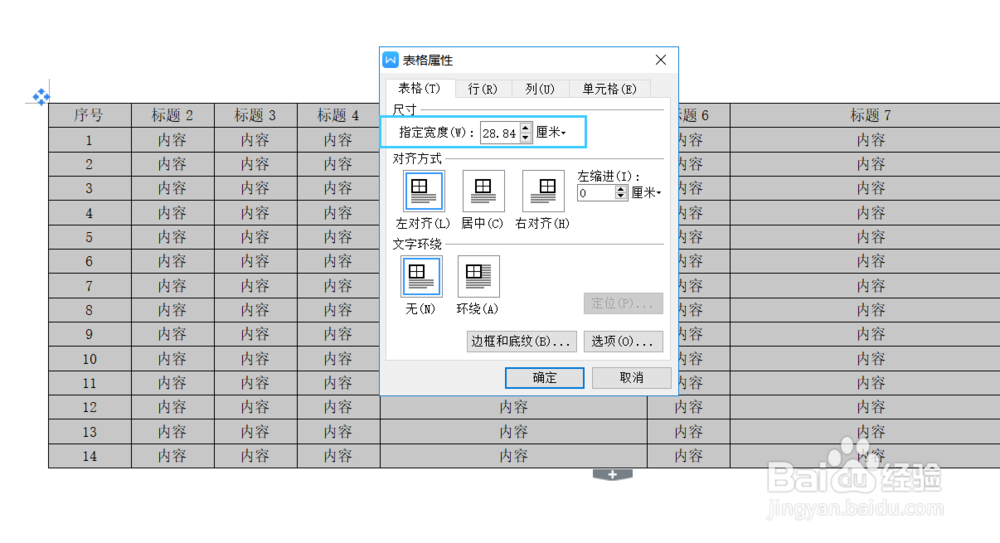The width and height of the screenshot is (1000, 543).
Task: Click the 指定宽度 input field
Action: [x=501, y=133]
